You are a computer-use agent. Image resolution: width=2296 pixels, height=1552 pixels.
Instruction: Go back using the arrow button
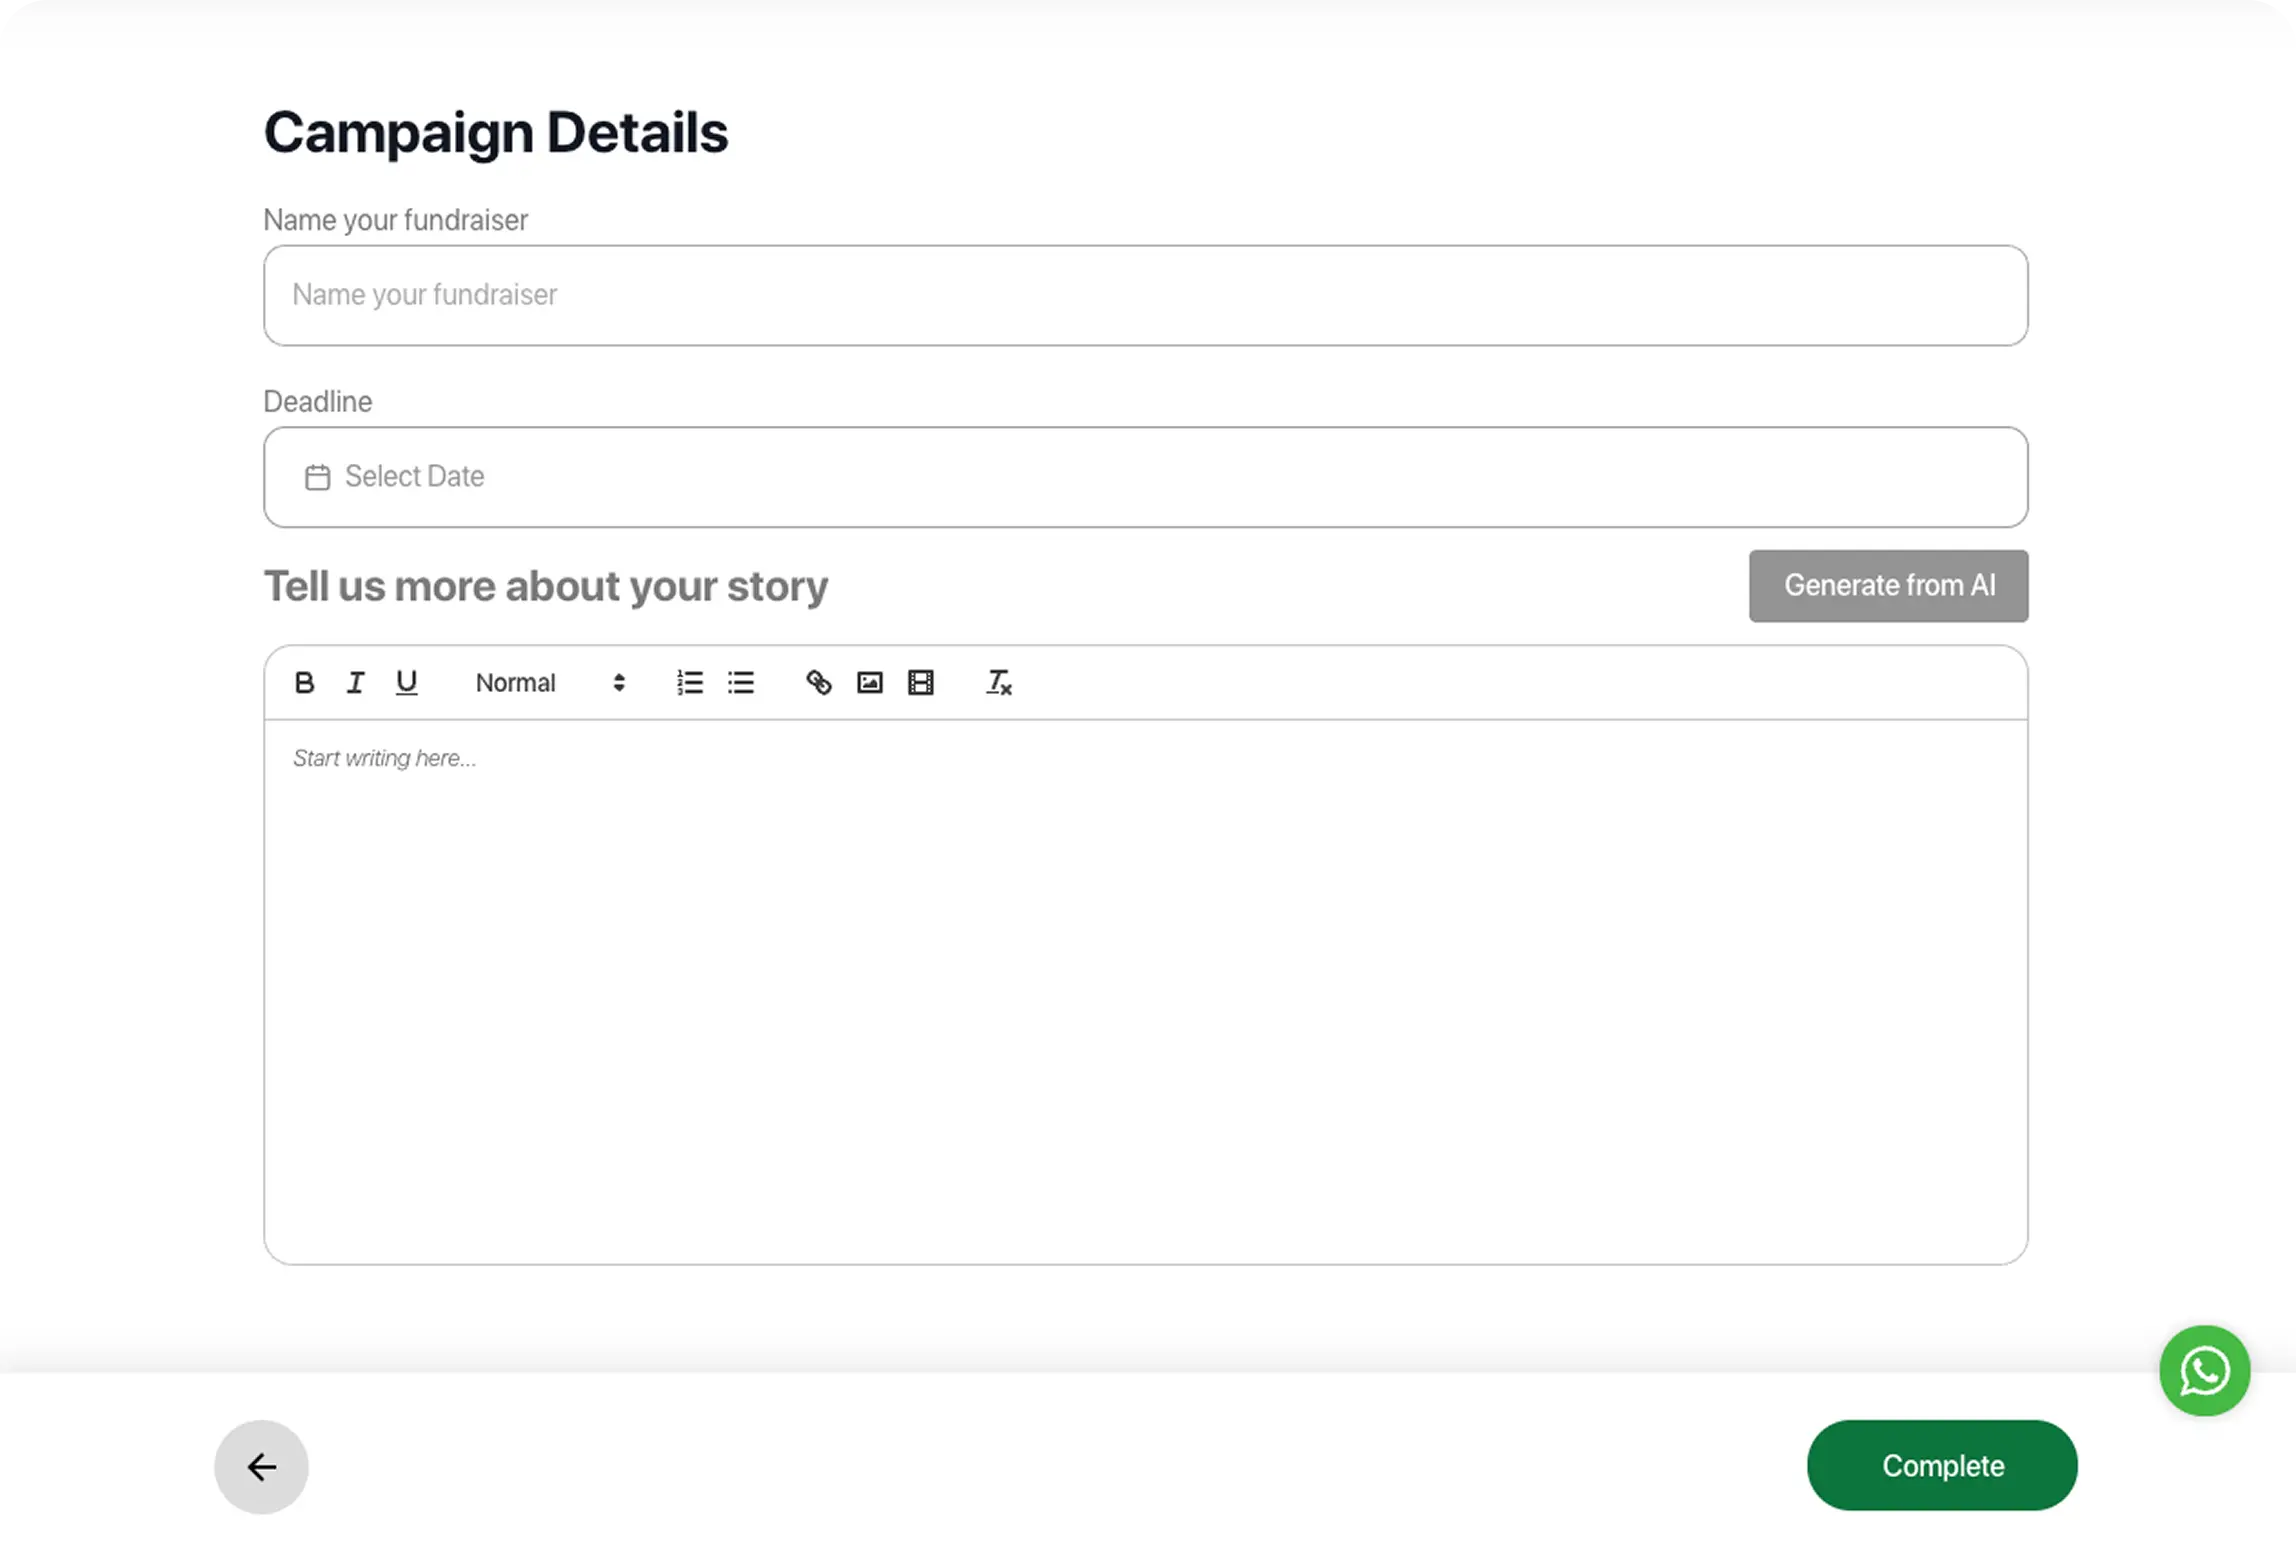click(x=261, y=1467)
